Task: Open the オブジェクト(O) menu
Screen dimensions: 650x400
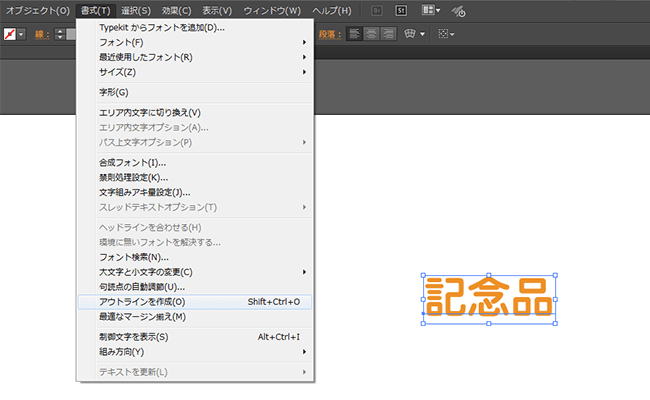Action: (37, 11)
